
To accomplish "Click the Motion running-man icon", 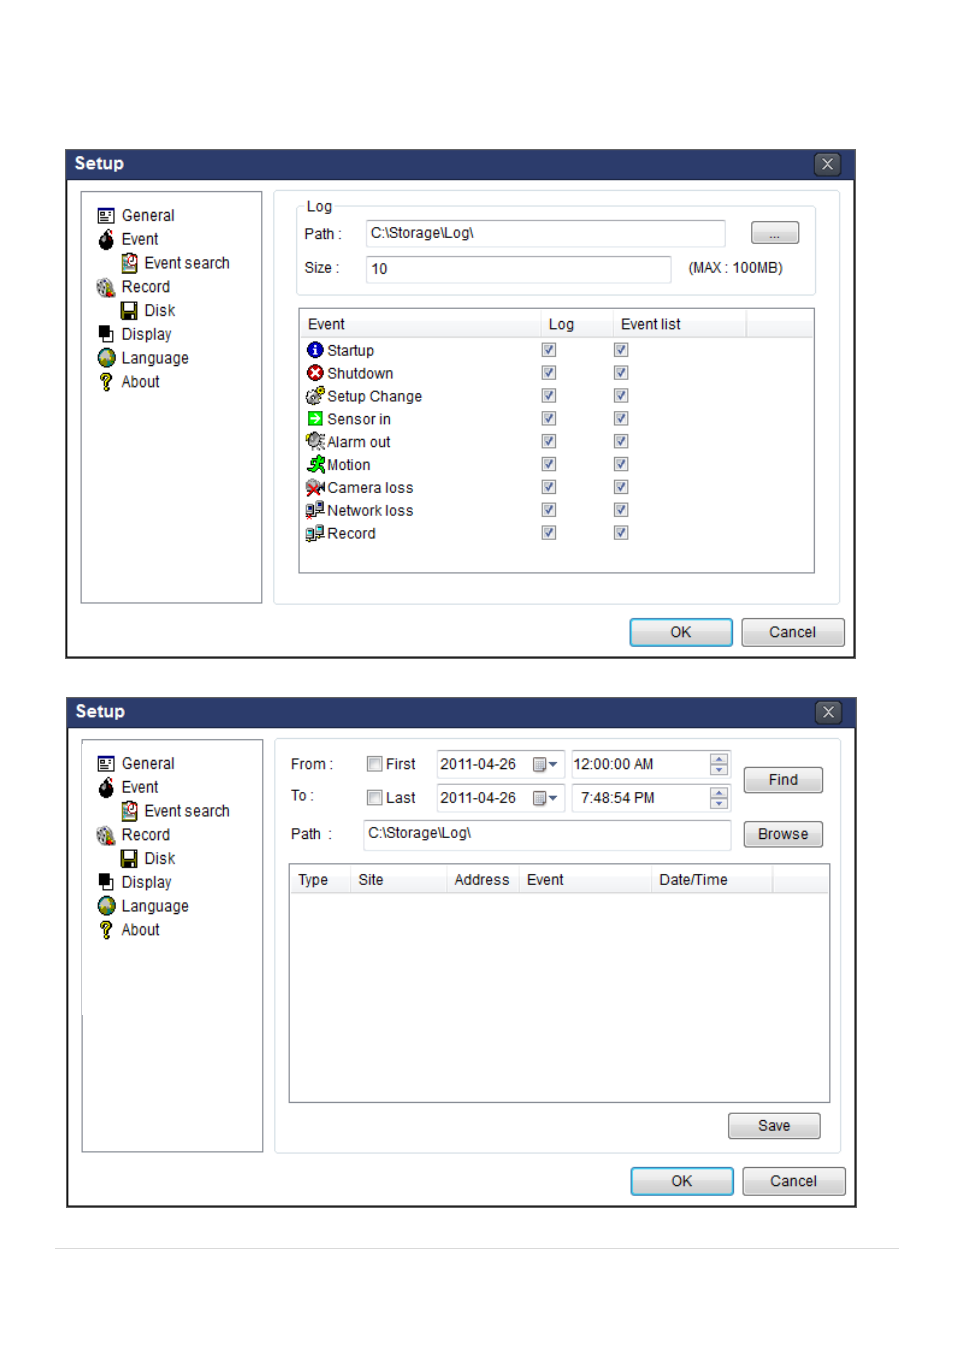I will tap(316, 465).
